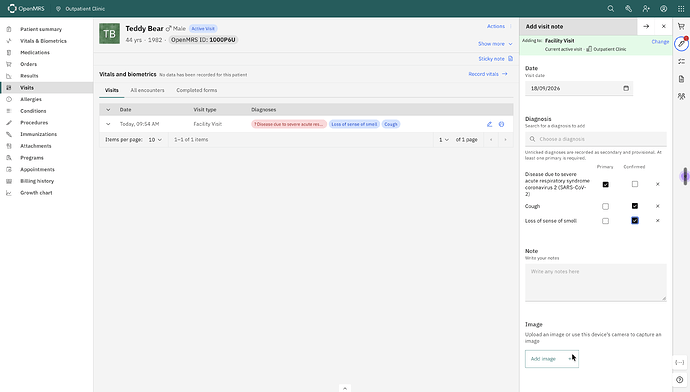Go to the next page arrow
690x392 pixels.
pos(505,139)
